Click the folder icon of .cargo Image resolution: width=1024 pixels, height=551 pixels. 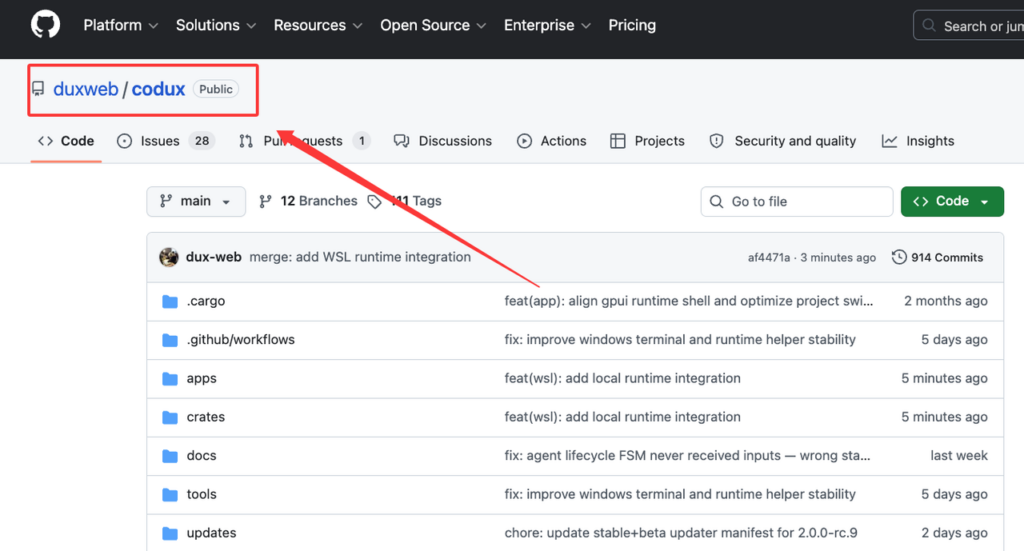point(170,301)
